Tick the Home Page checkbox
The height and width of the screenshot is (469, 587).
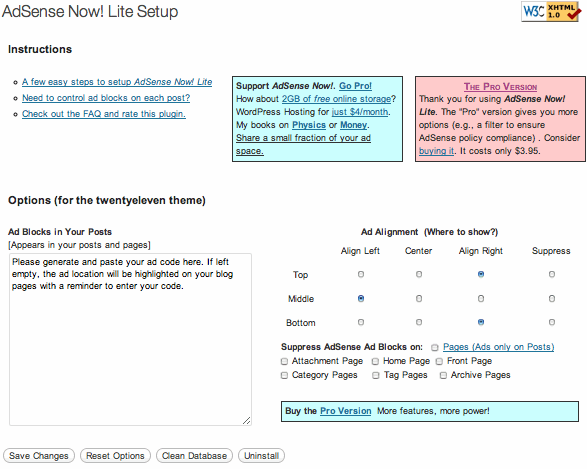(x=375, y=361)
